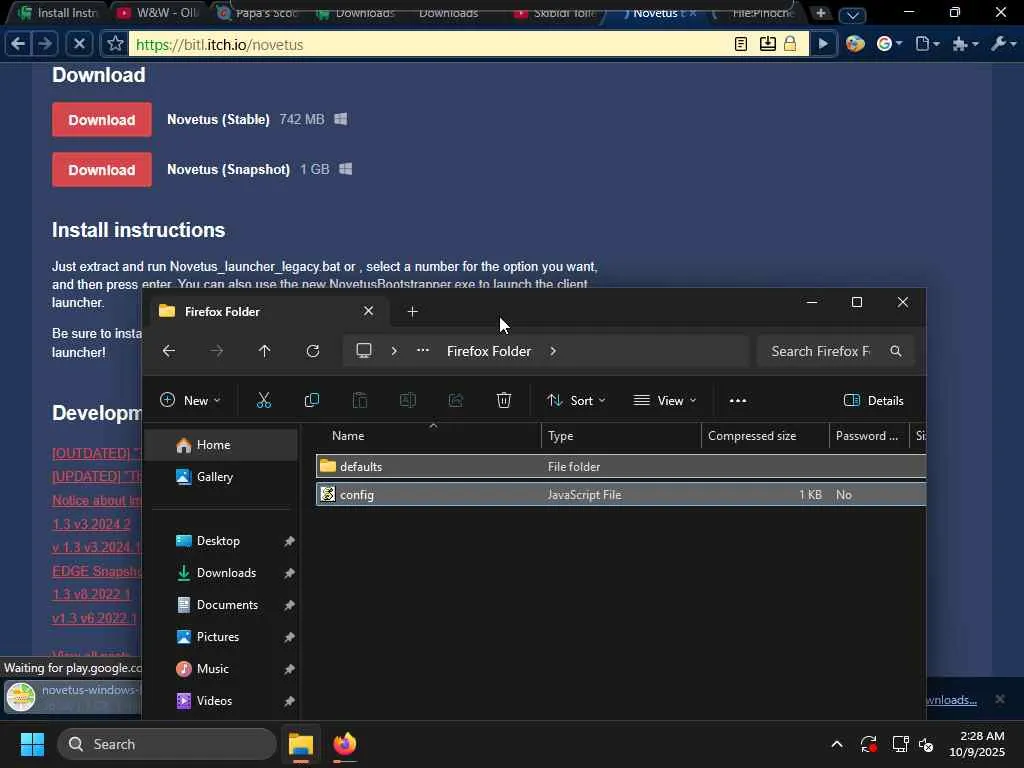
Task: Click the go arrow next to the address bar
Action: click(x=823, y=44)
